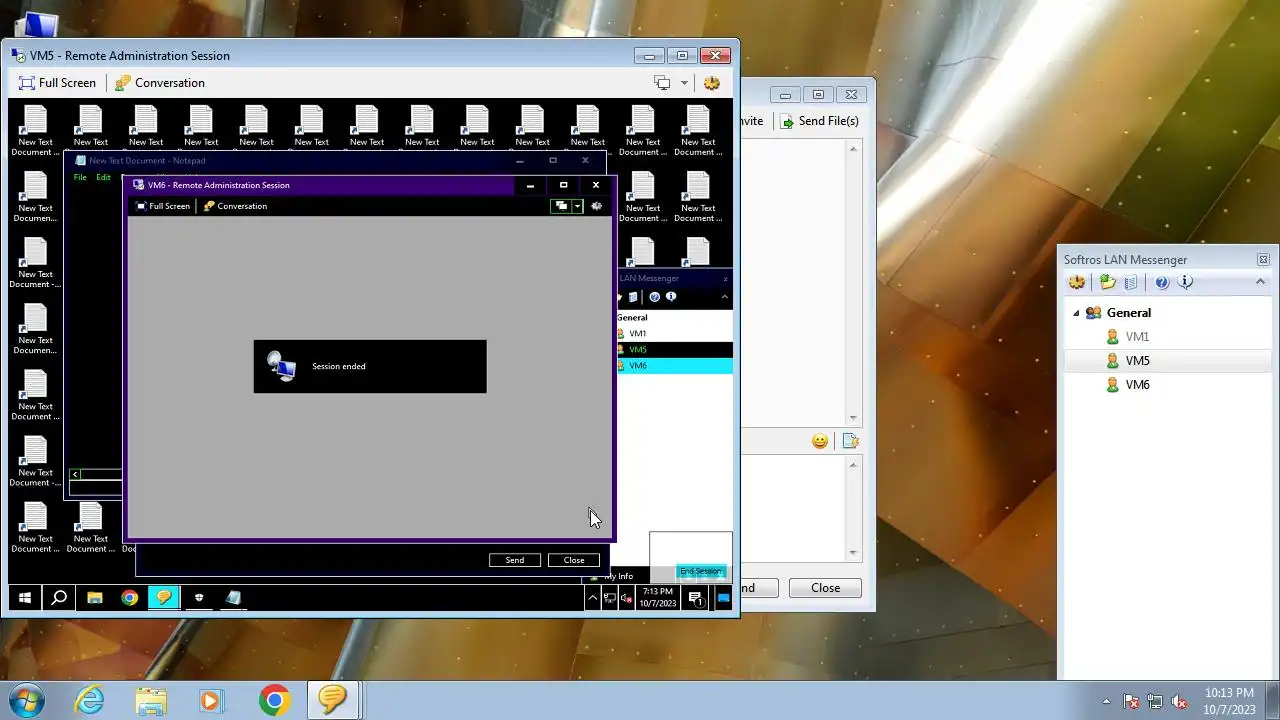Collapse remote LAN Messenger toolbar chevron
This screenshot has height=720, width=1280.
pos(724,297)
